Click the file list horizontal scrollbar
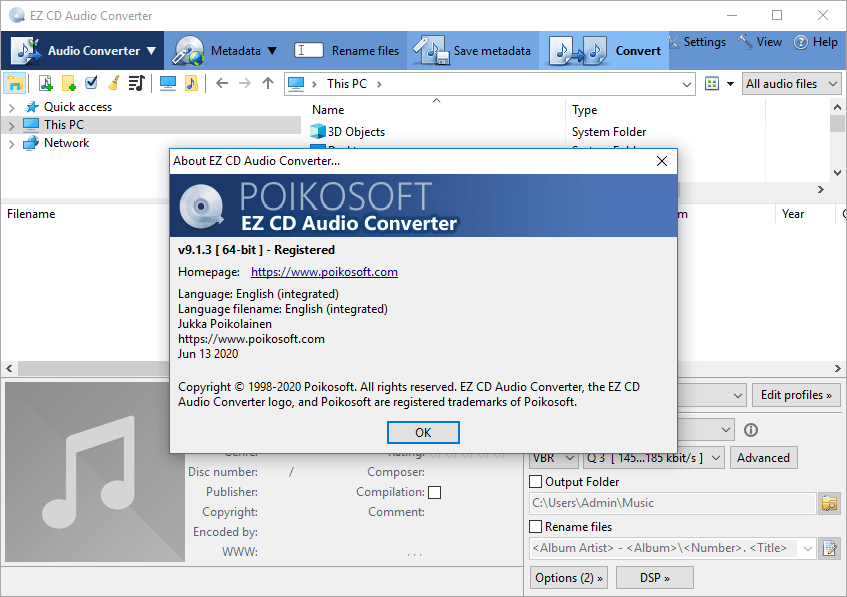This screenshot has height=597, width=847. pyautogui.click(x=424, y=368)
